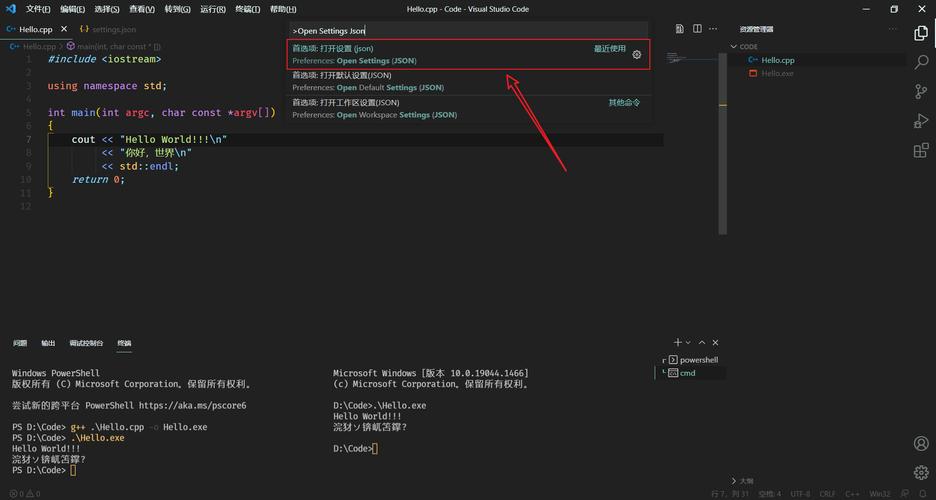Screen dimensions: 936x500
Task: Select the powershell terminal instance
Action: [692, 360]
